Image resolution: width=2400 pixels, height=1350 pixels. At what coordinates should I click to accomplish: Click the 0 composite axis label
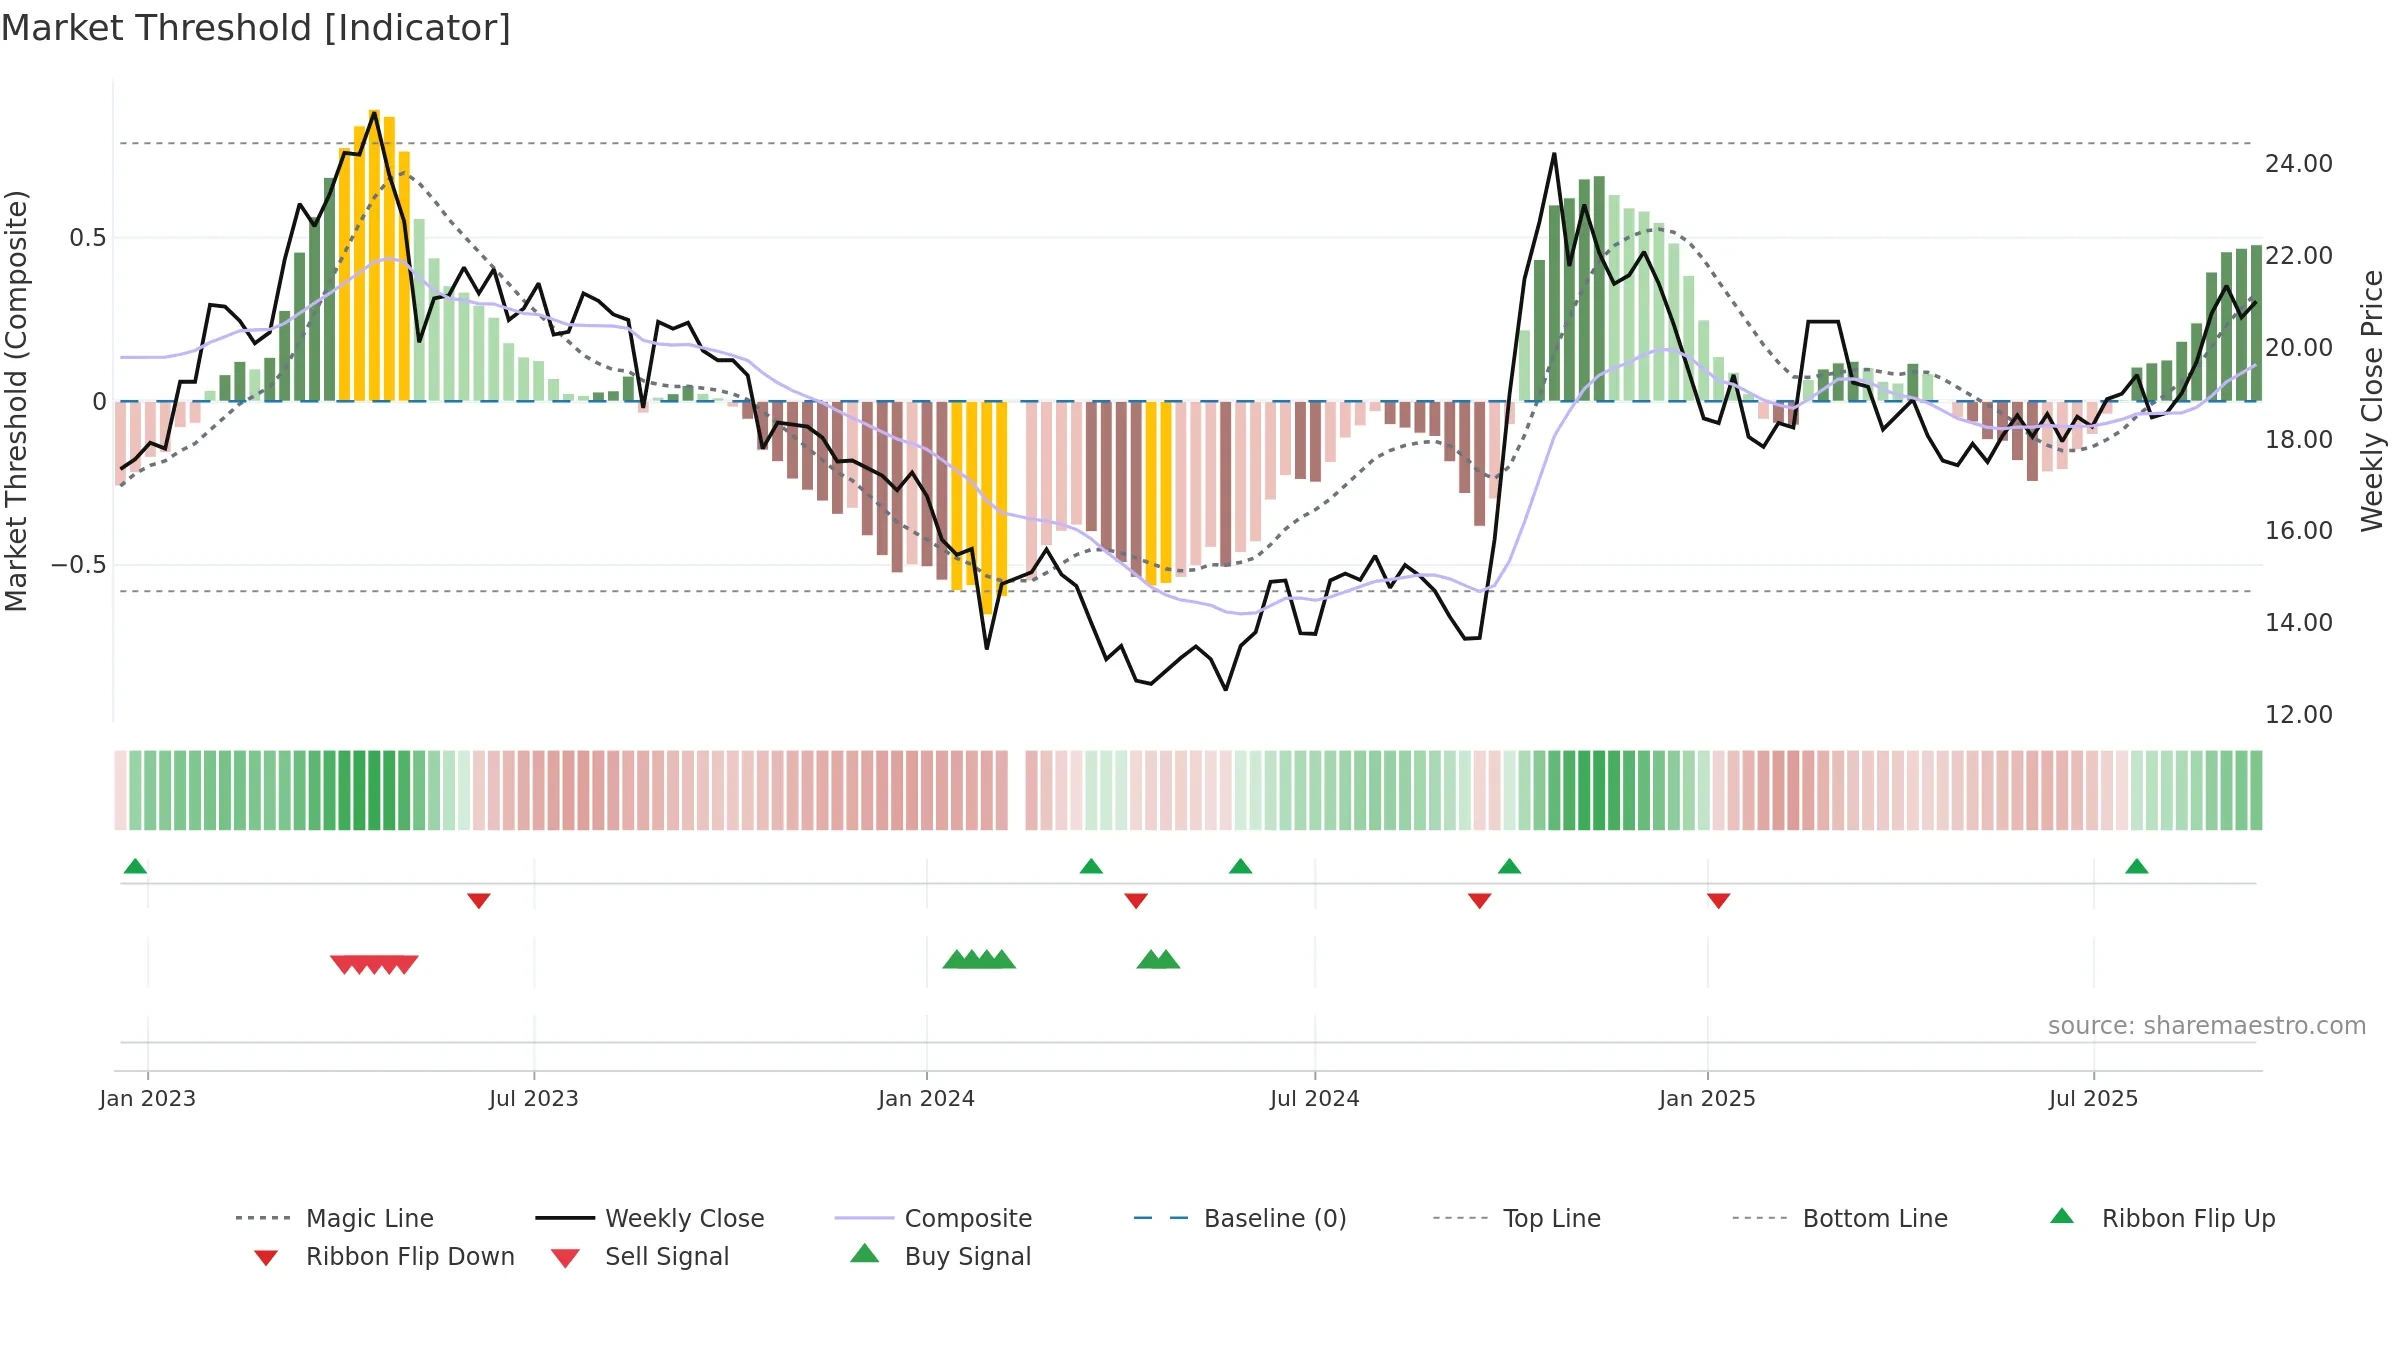click(99, 402)
